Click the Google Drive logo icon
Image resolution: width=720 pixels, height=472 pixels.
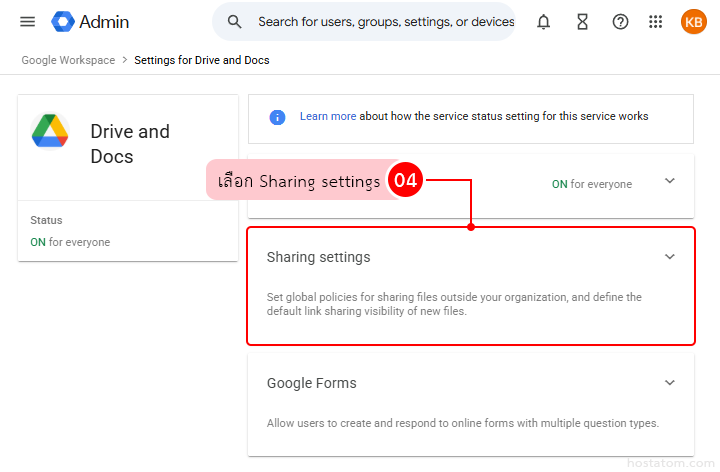50,131
